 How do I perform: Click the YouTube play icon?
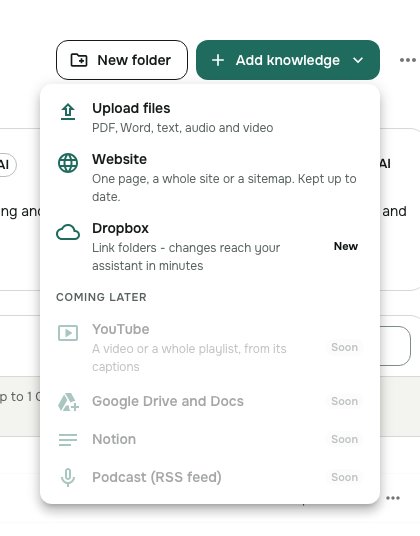click(68, 333)
